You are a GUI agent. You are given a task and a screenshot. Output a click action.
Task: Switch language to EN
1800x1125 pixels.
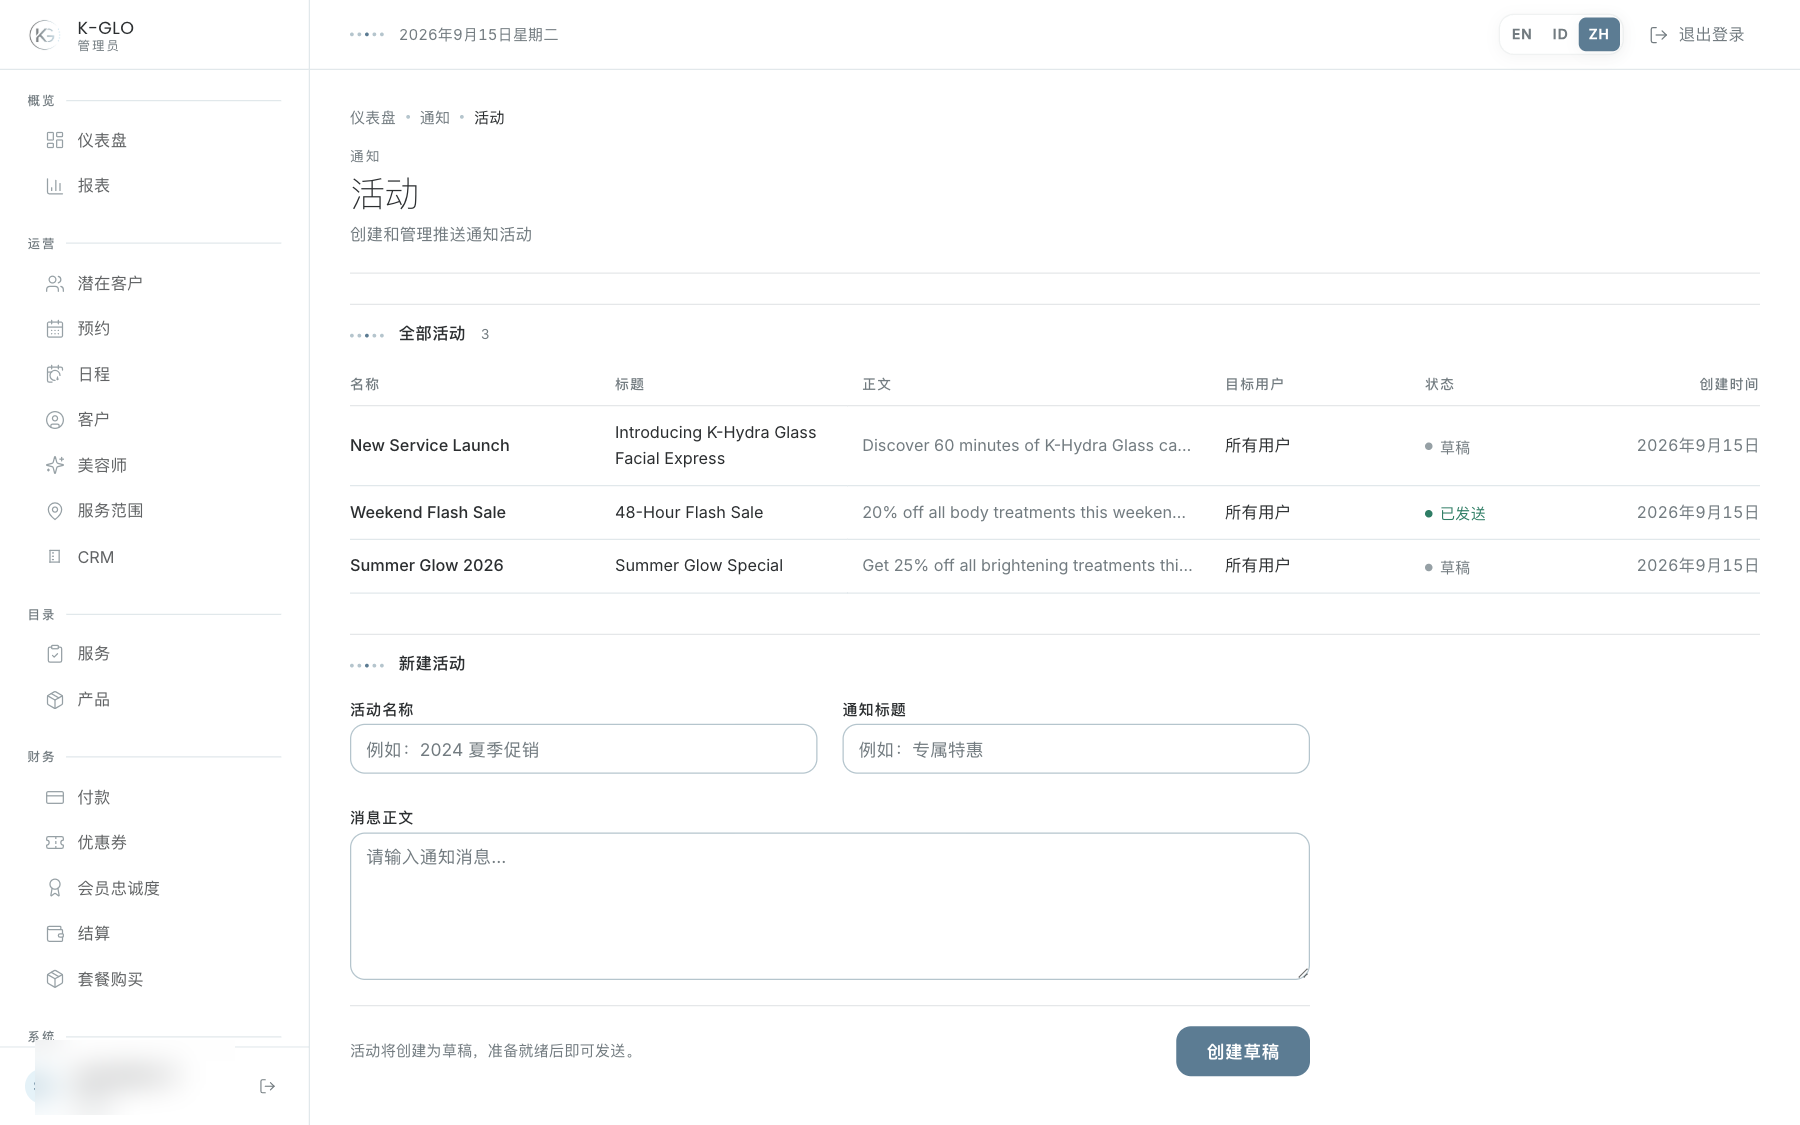click(1522, 34)
